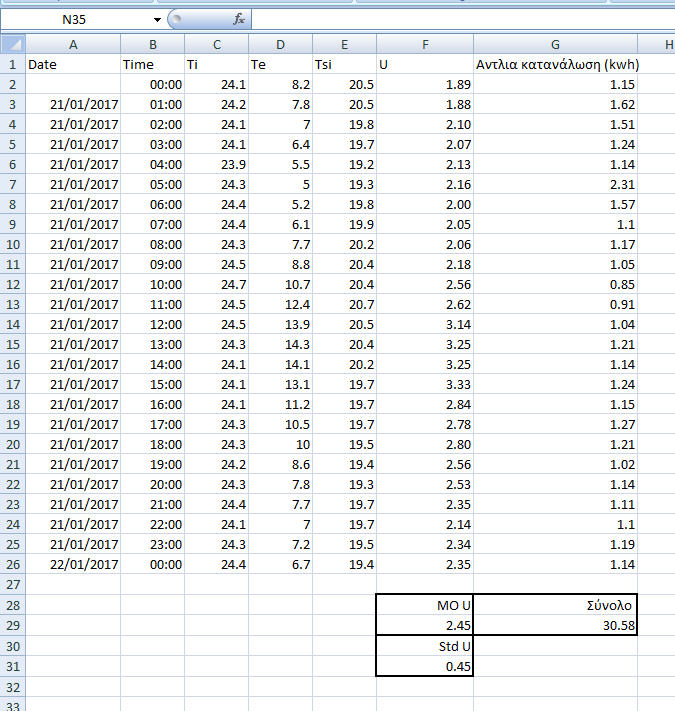Select the 22/01/2017 date cell
Image resolution: width=675 pixels, height=711 pixels.
[73, 564]
